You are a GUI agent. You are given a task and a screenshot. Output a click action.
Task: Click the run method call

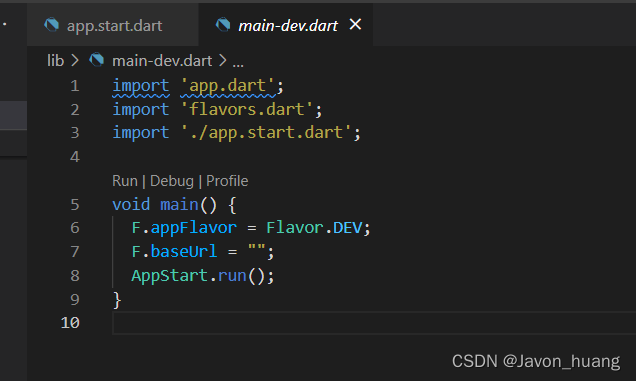point(232,276)
